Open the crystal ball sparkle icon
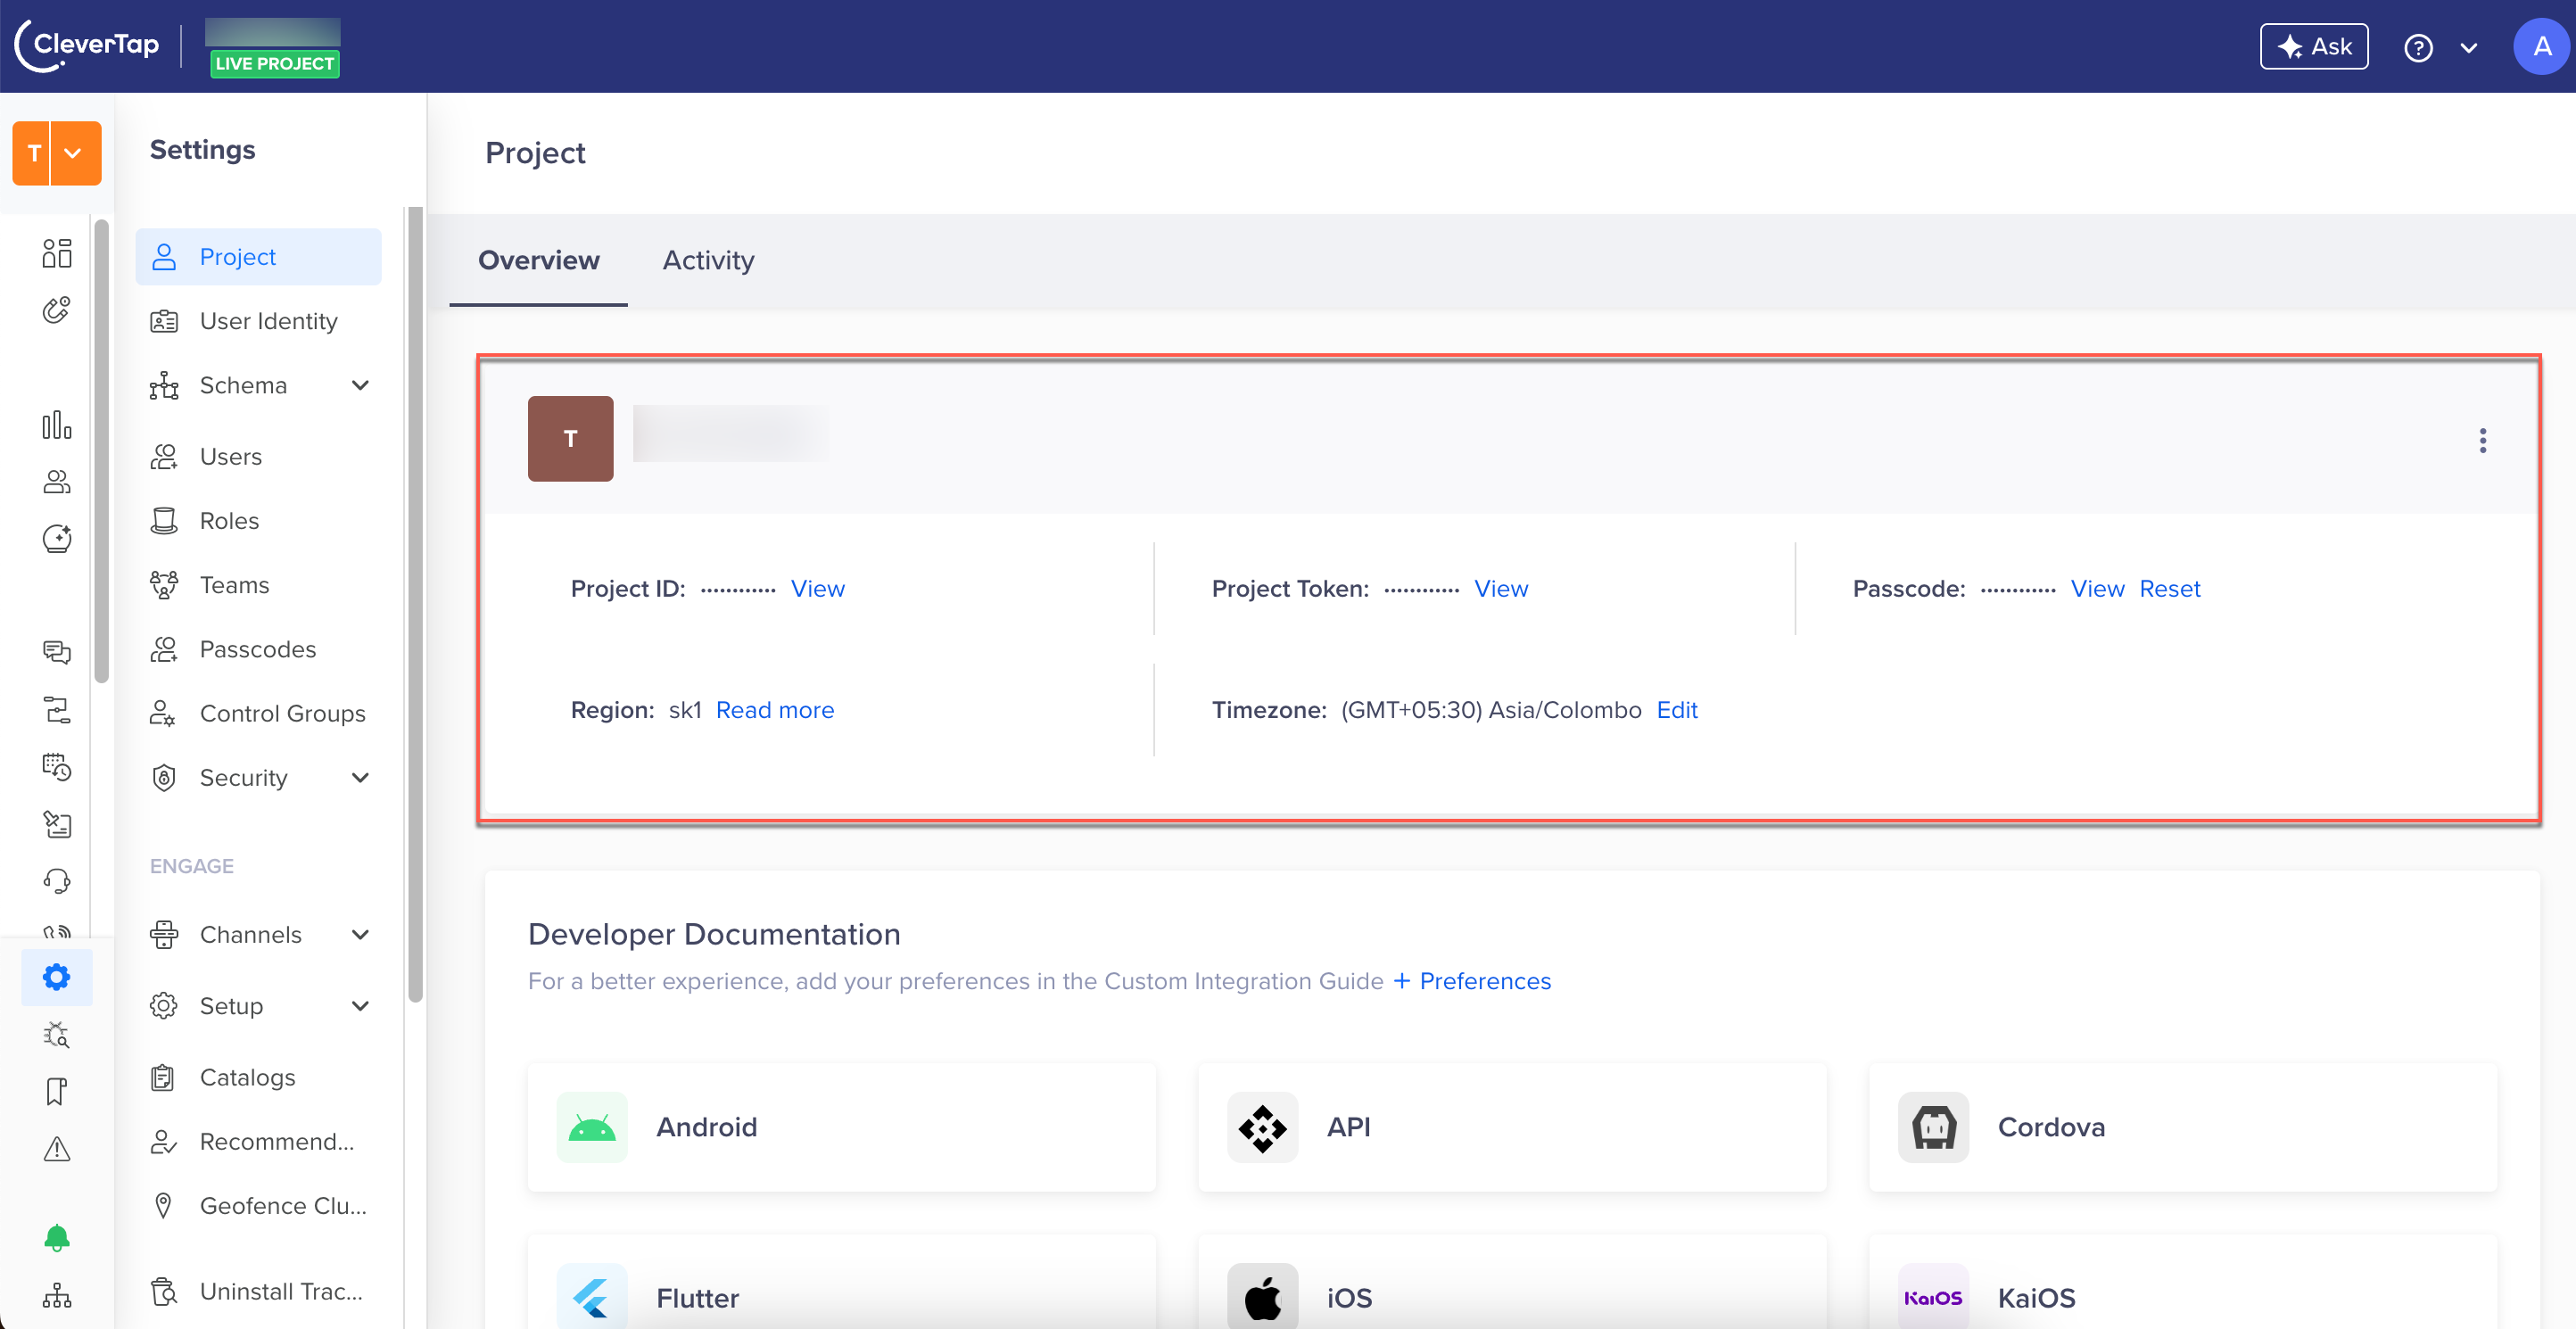 pyautogui.click(x=57, y=539)
